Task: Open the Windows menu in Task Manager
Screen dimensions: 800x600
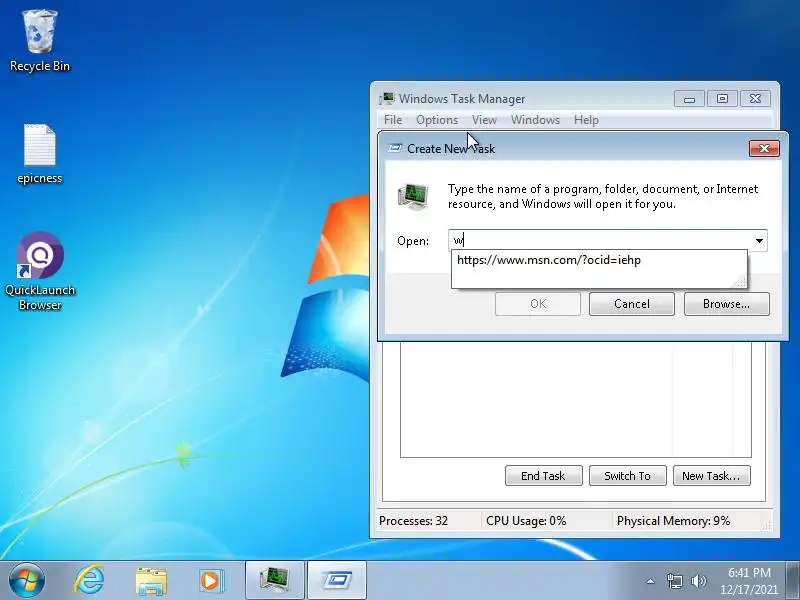Action: pyautogui.click(x=535, y=120)
